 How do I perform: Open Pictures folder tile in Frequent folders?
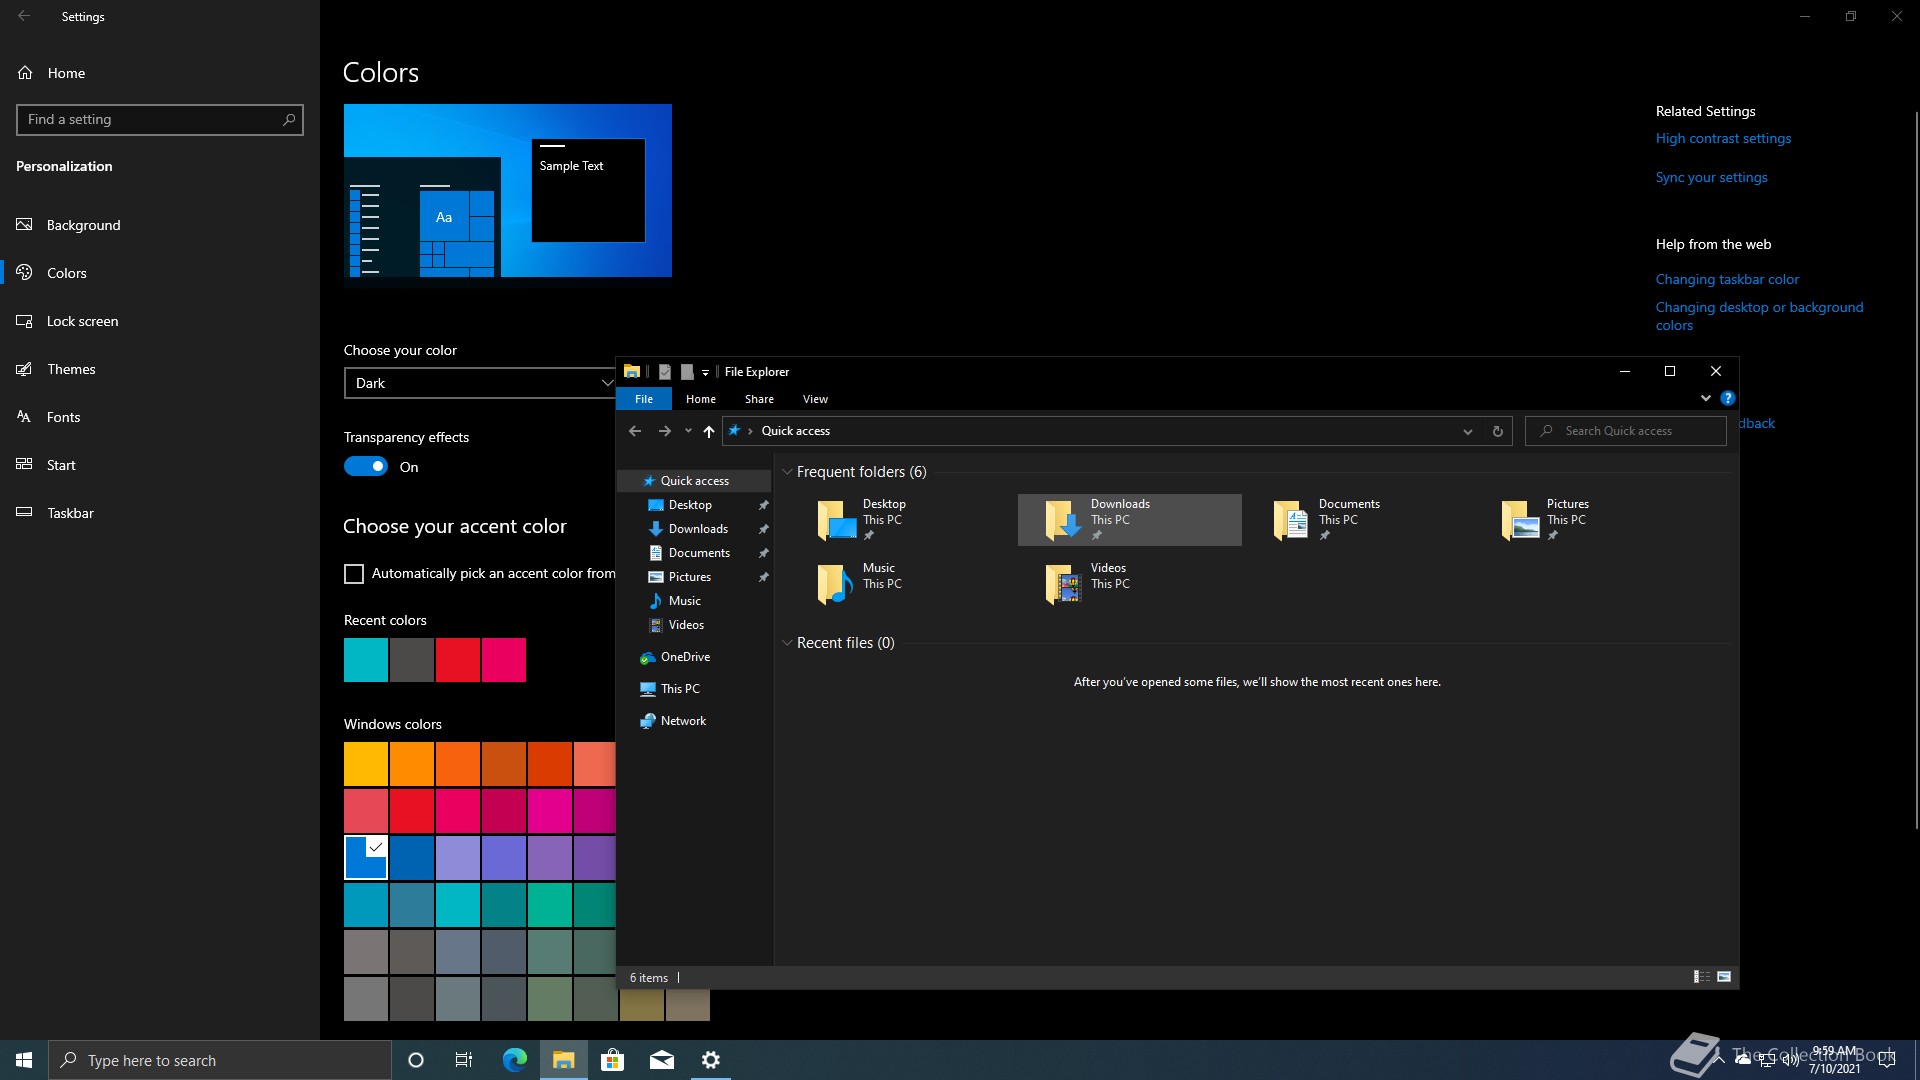click(1585, 519)
